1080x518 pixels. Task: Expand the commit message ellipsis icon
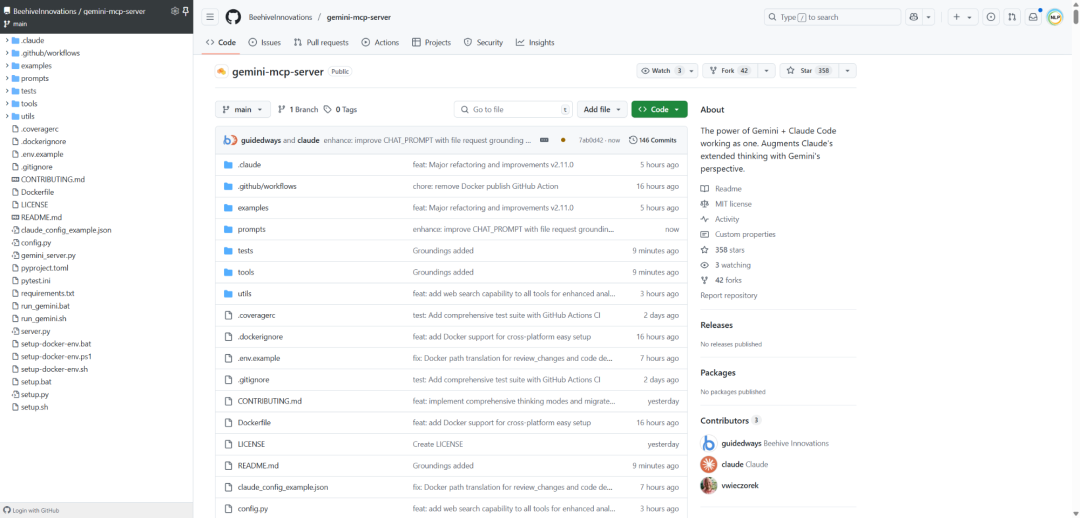(x=544, y=140)
